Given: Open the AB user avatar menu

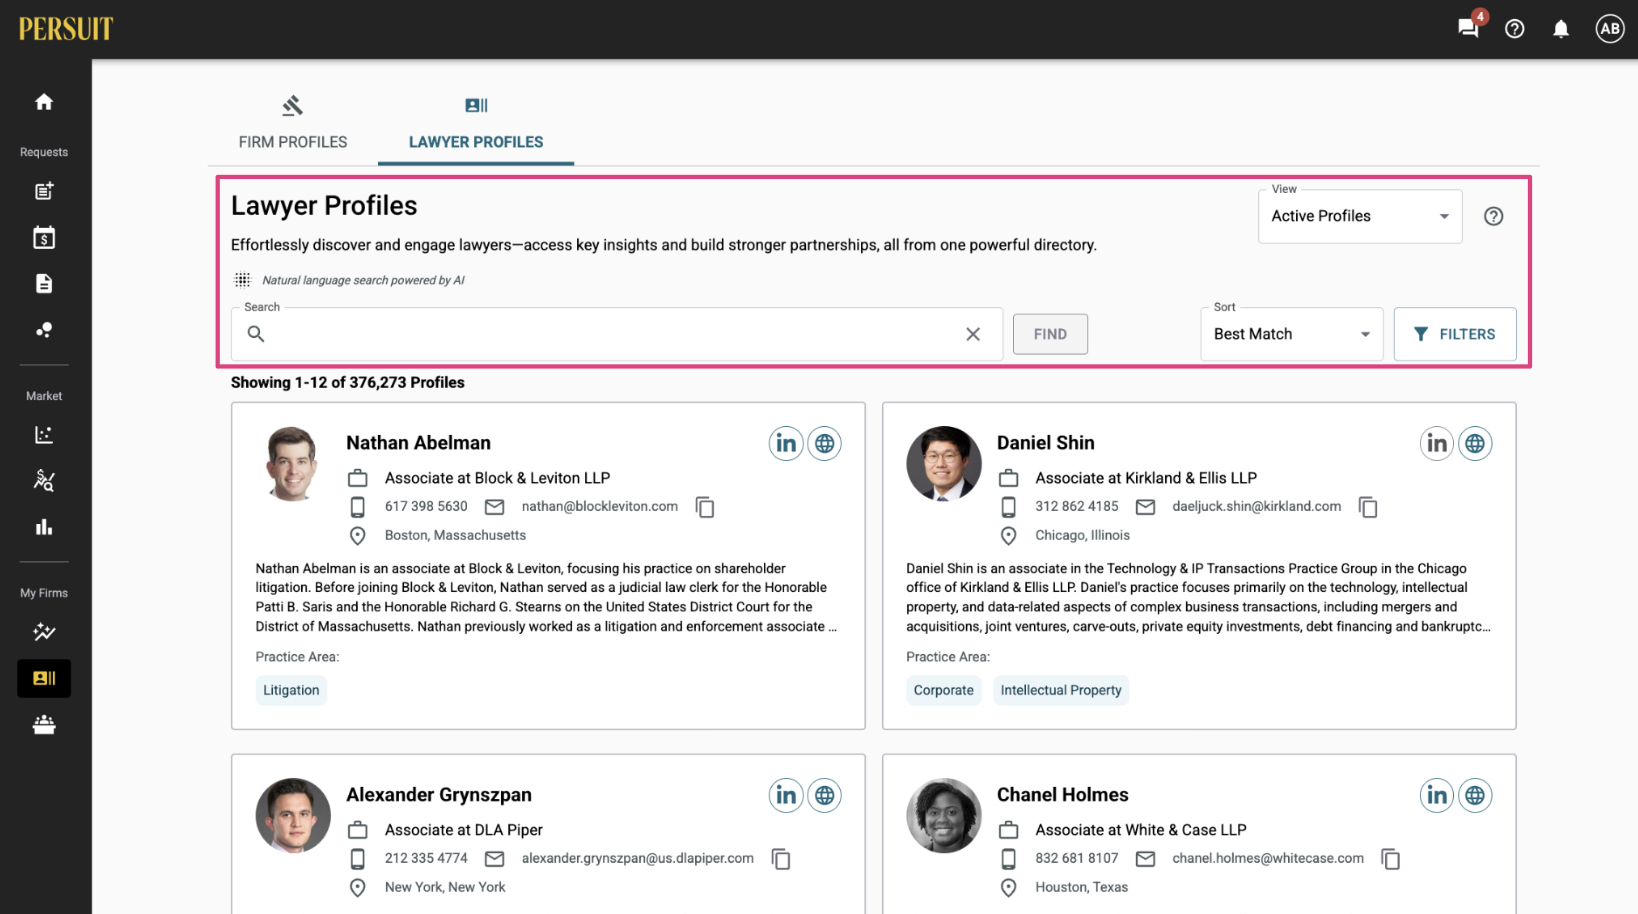Looking at the screenshot, I should coord(1609,29).
